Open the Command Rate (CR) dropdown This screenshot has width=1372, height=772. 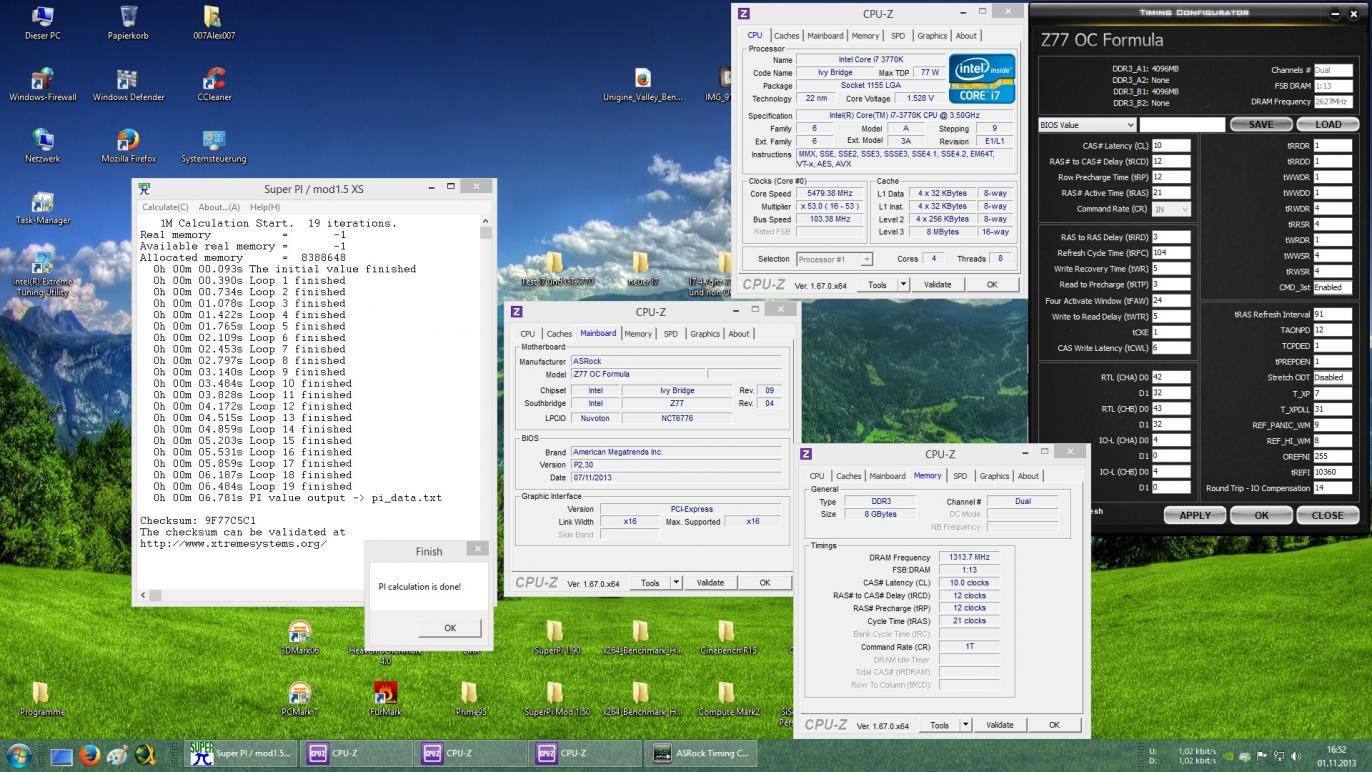tap(1172, 209)
